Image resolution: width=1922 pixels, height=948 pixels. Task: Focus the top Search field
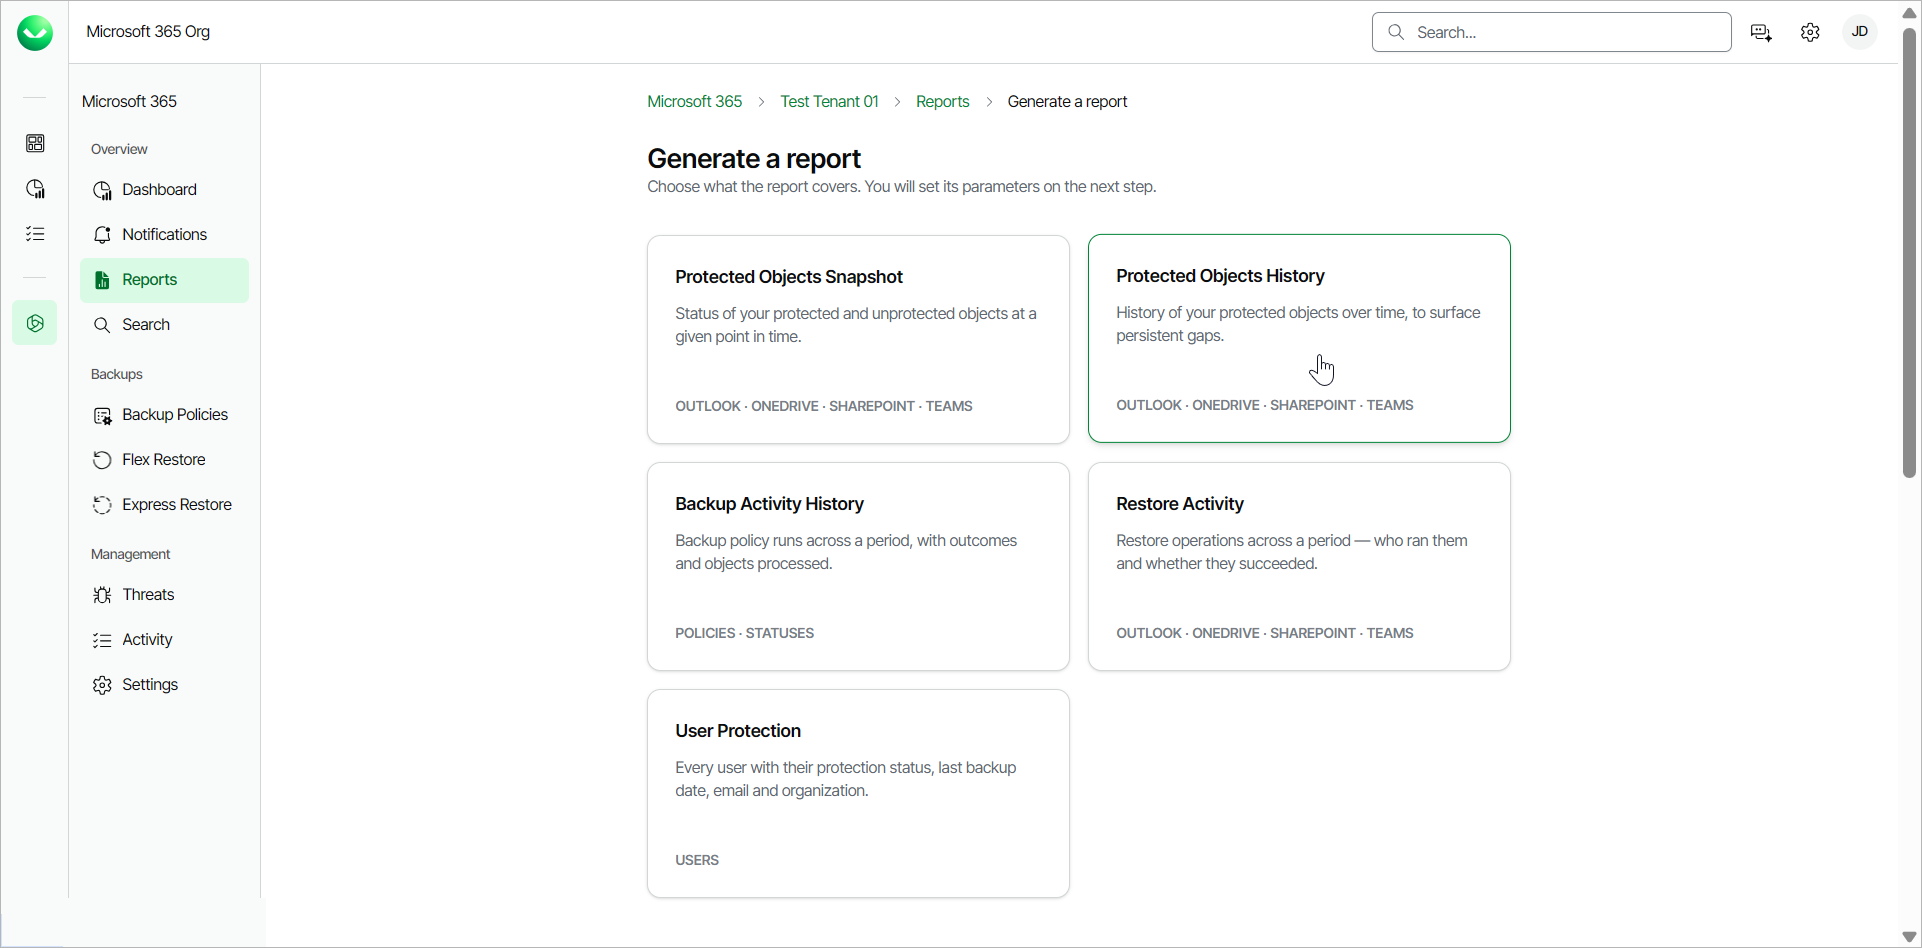tap(1551, 32)
